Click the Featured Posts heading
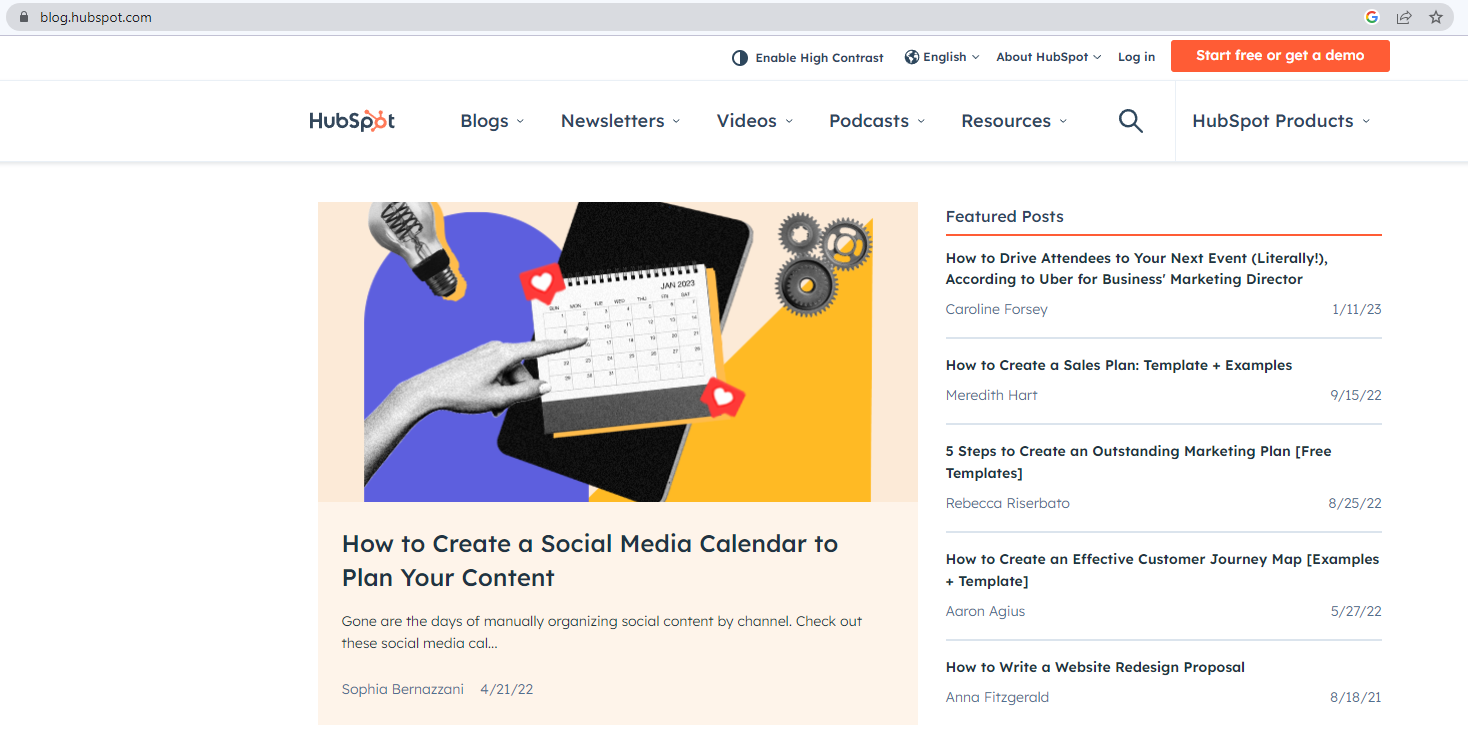1468x739 pixels. (1005, 216)
